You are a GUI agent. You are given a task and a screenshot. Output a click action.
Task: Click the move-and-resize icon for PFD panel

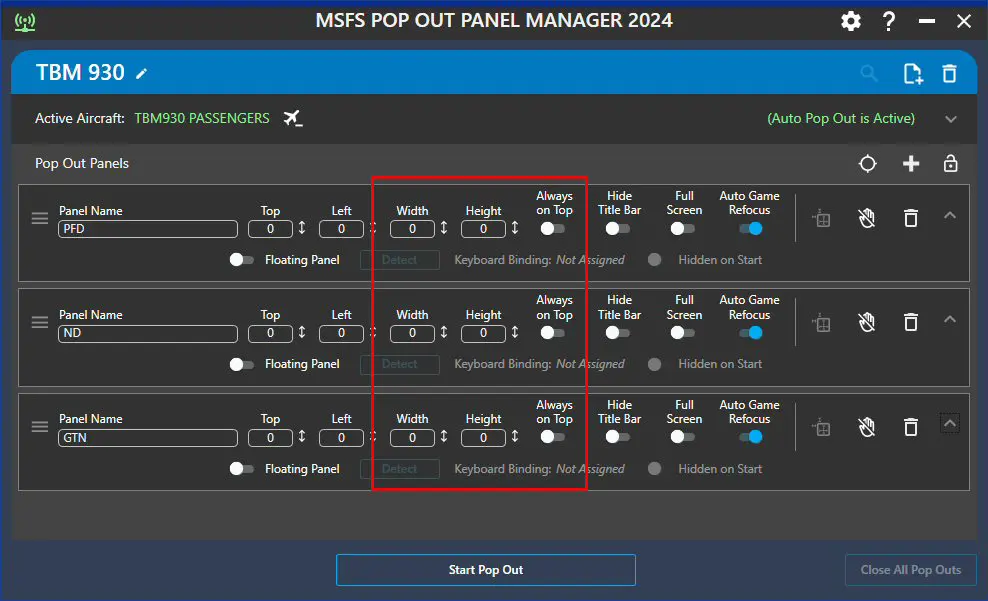[x=821, y=219]
